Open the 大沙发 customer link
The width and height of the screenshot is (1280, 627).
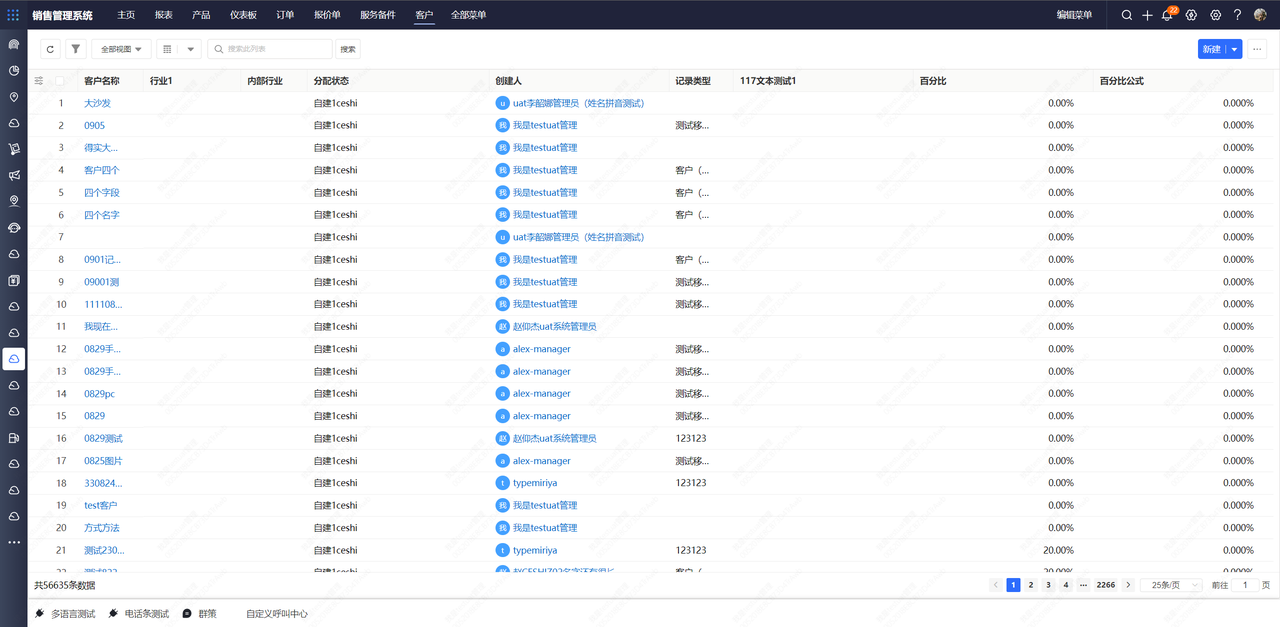click(x=97, y=103)
